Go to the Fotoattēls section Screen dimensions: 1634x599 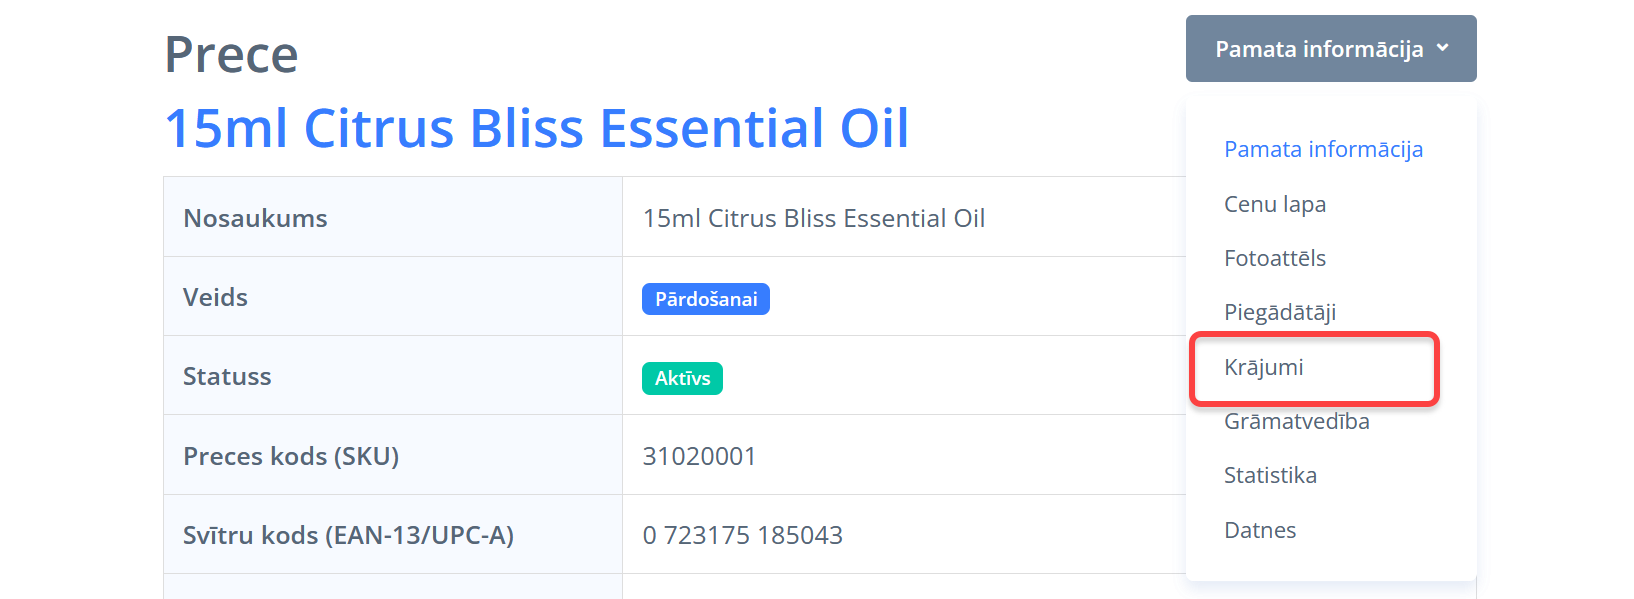tap(1275, 258)
